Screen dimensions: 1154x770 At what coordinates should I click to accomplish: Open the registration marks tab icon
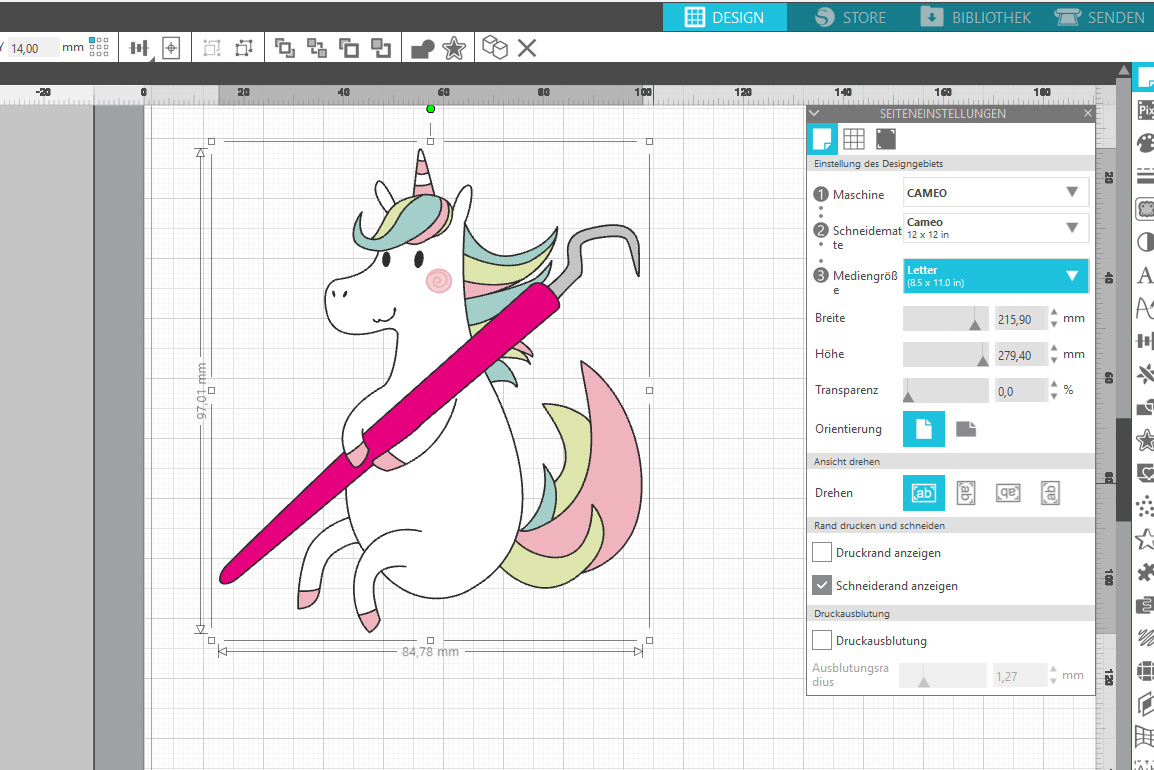pyautogui.click(x=886, y=139)
